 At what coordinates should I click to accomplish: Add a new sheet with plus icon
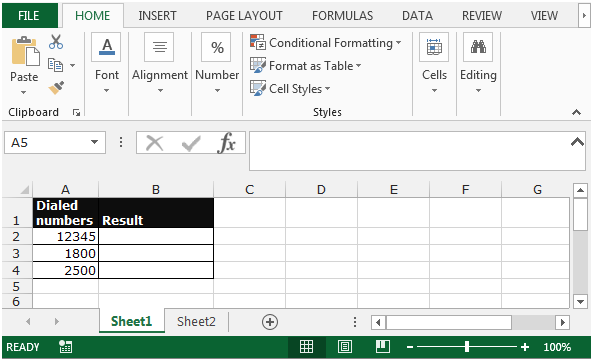[x=270, y=322]
